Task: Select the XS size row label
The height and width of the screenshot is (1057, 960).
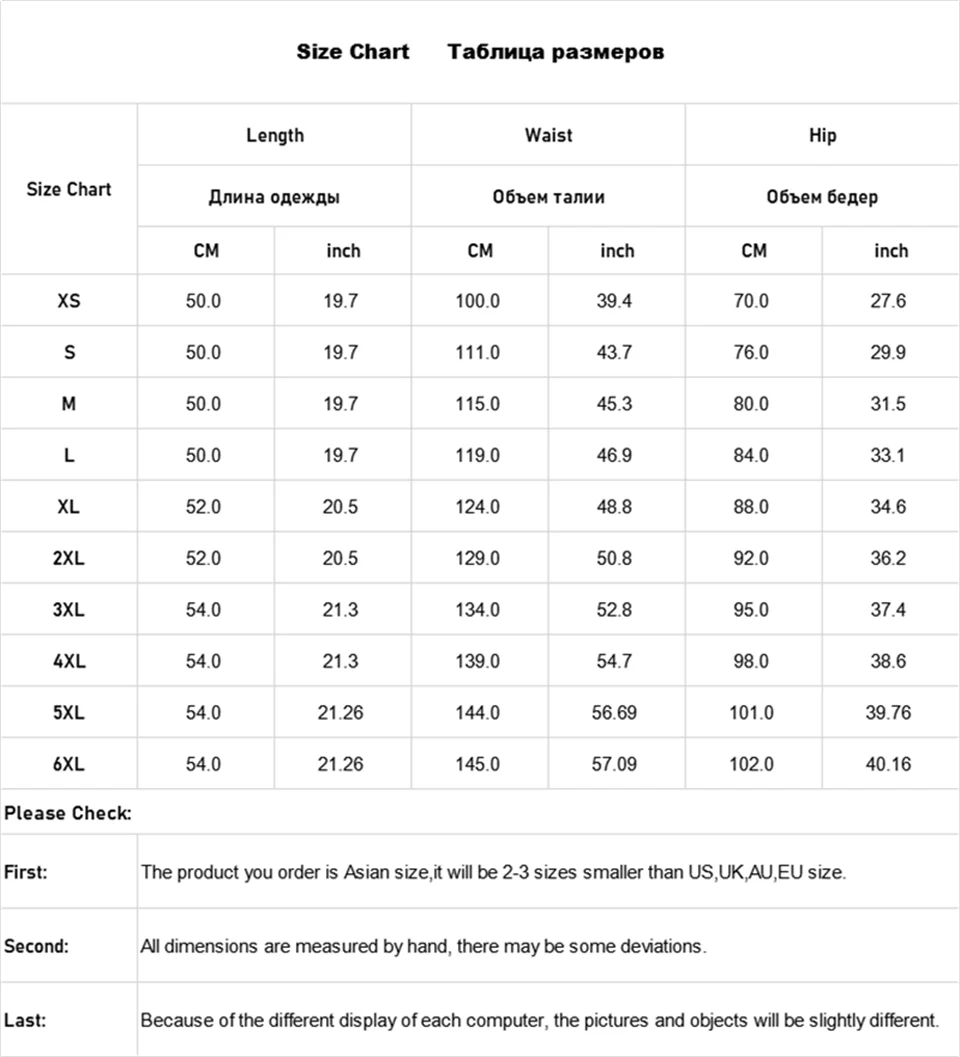Action: pyautogui.click(x=69, y=300)
